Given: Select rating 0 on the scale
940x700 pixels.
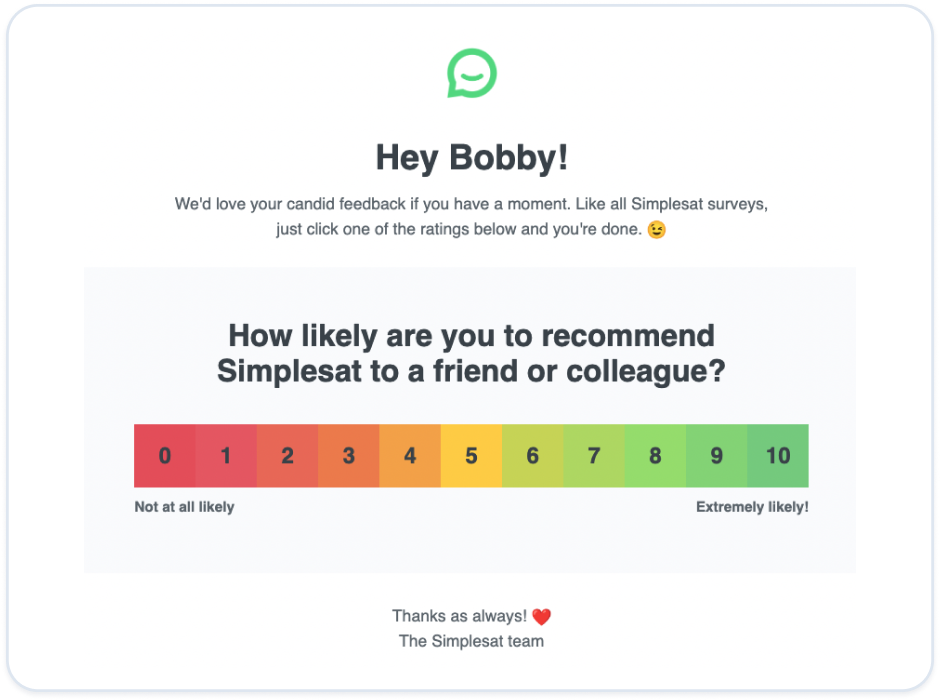Looking at the screenshot, I should pyautogui.click(x=165, y=456).
